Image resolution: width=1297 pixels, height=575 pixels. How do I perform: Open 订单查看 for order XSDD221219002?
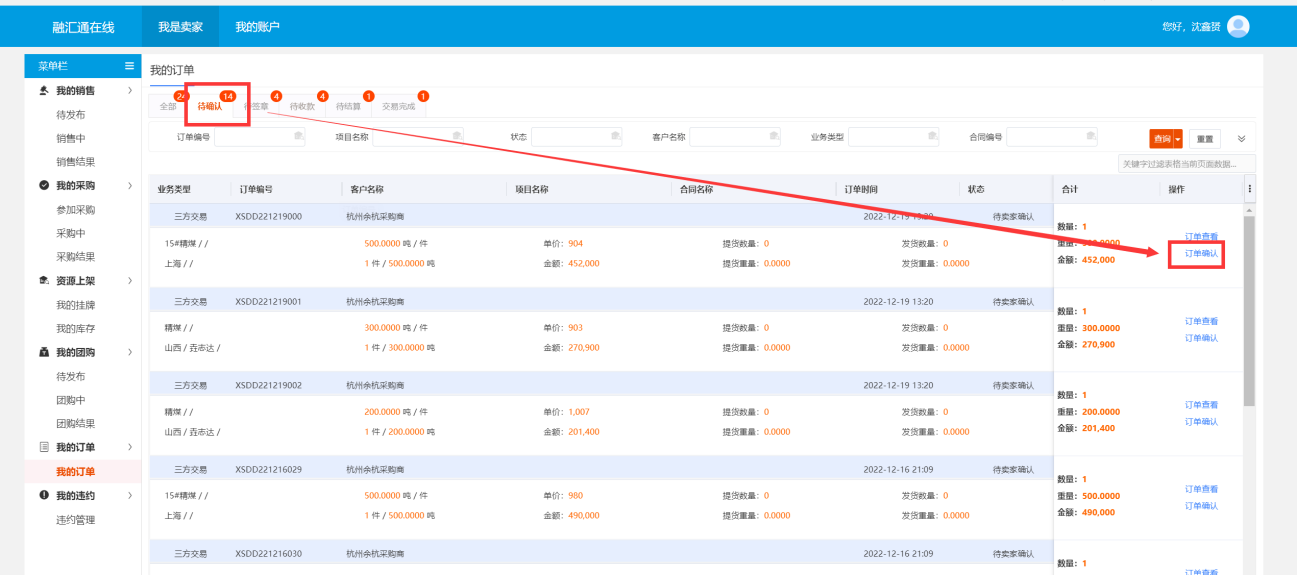pos(1201,405)
